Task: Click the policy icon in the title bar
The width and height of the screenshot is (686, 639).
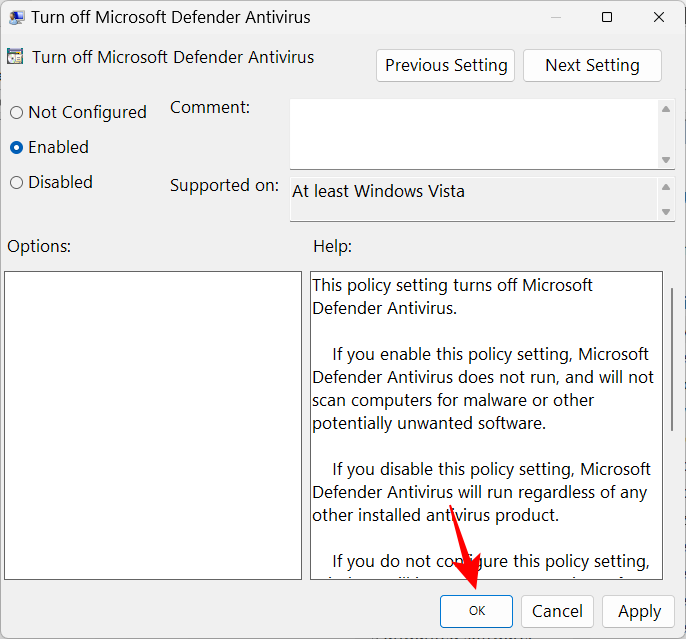Action: pos(17,18)
